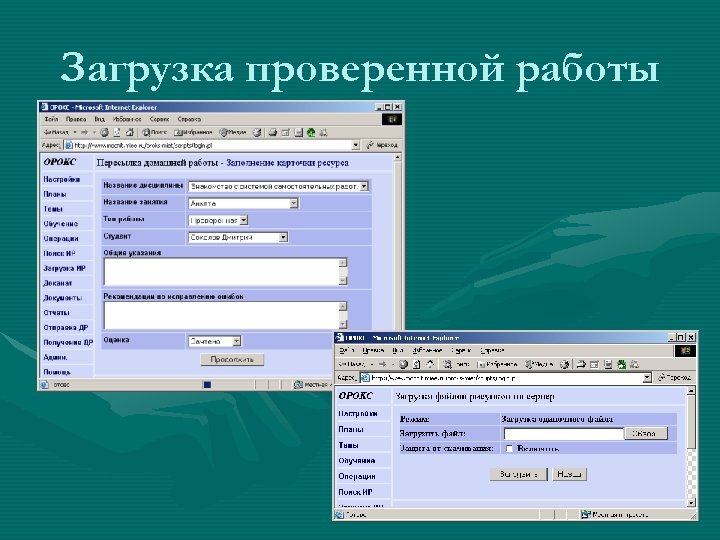720x540 pixels.
Task: Click lower window vertical scrollbar down arrow
Action: pyautogui.click(x=692, y=502)
